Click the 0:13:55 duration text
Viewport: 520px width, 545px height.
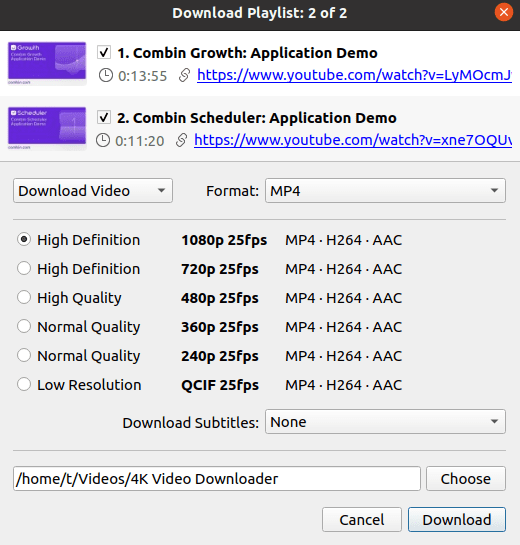pyautogui.click(x=143, y=76)
